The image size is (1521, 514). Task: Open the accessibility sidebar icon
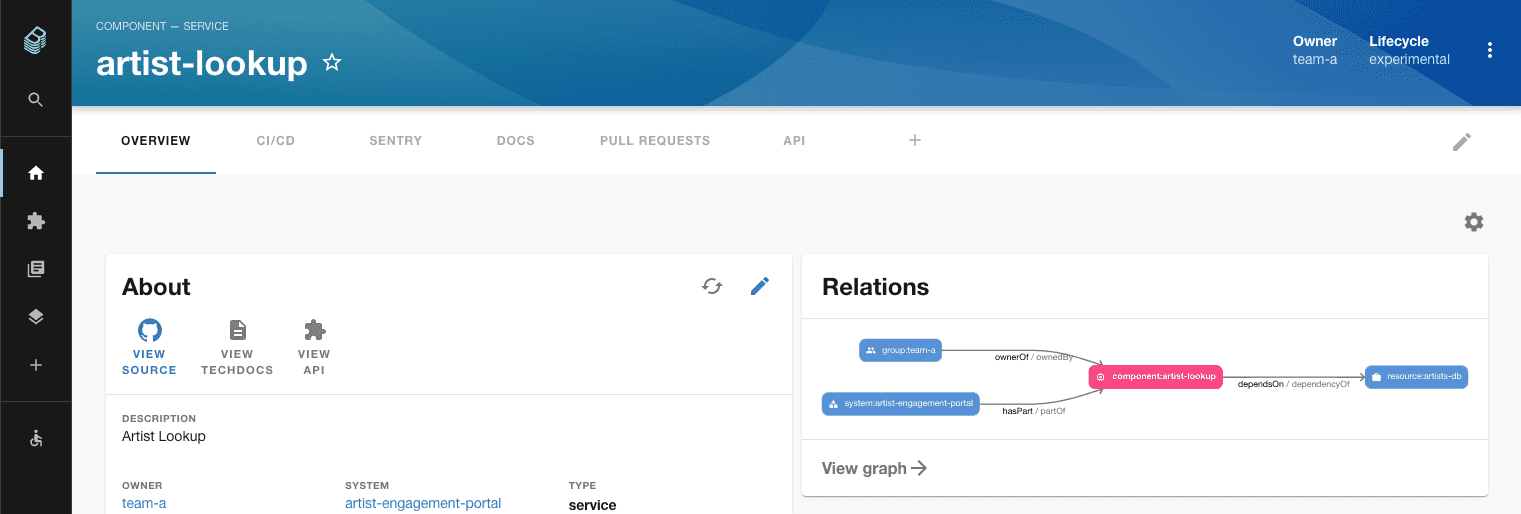(x=36, y=438)
